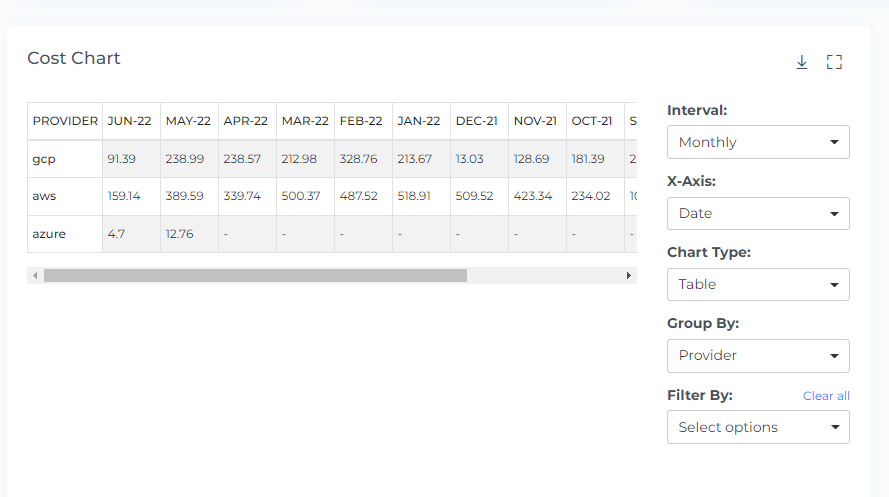
Task: Click the JUN-22 column header
Action: 129,121
